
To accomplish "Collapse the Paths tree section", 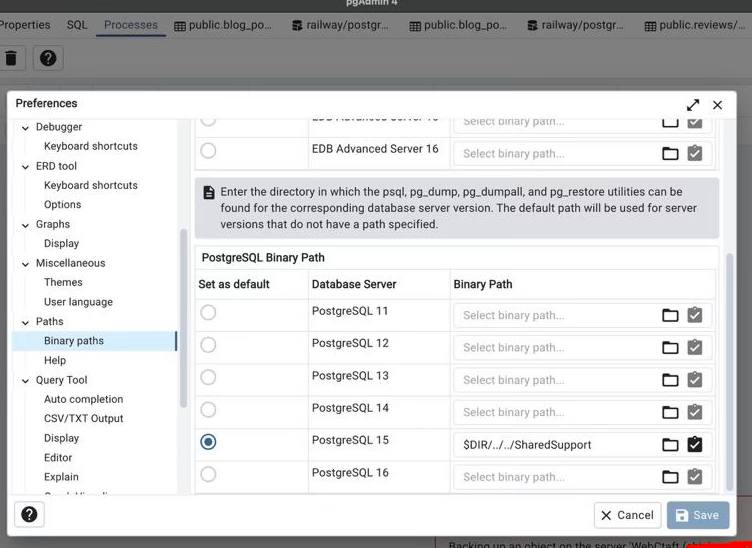I will tap(25, 322).
